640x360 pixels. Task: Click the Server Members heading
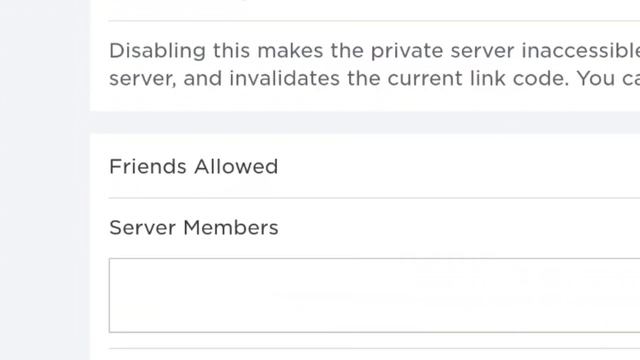pos(193,227)
